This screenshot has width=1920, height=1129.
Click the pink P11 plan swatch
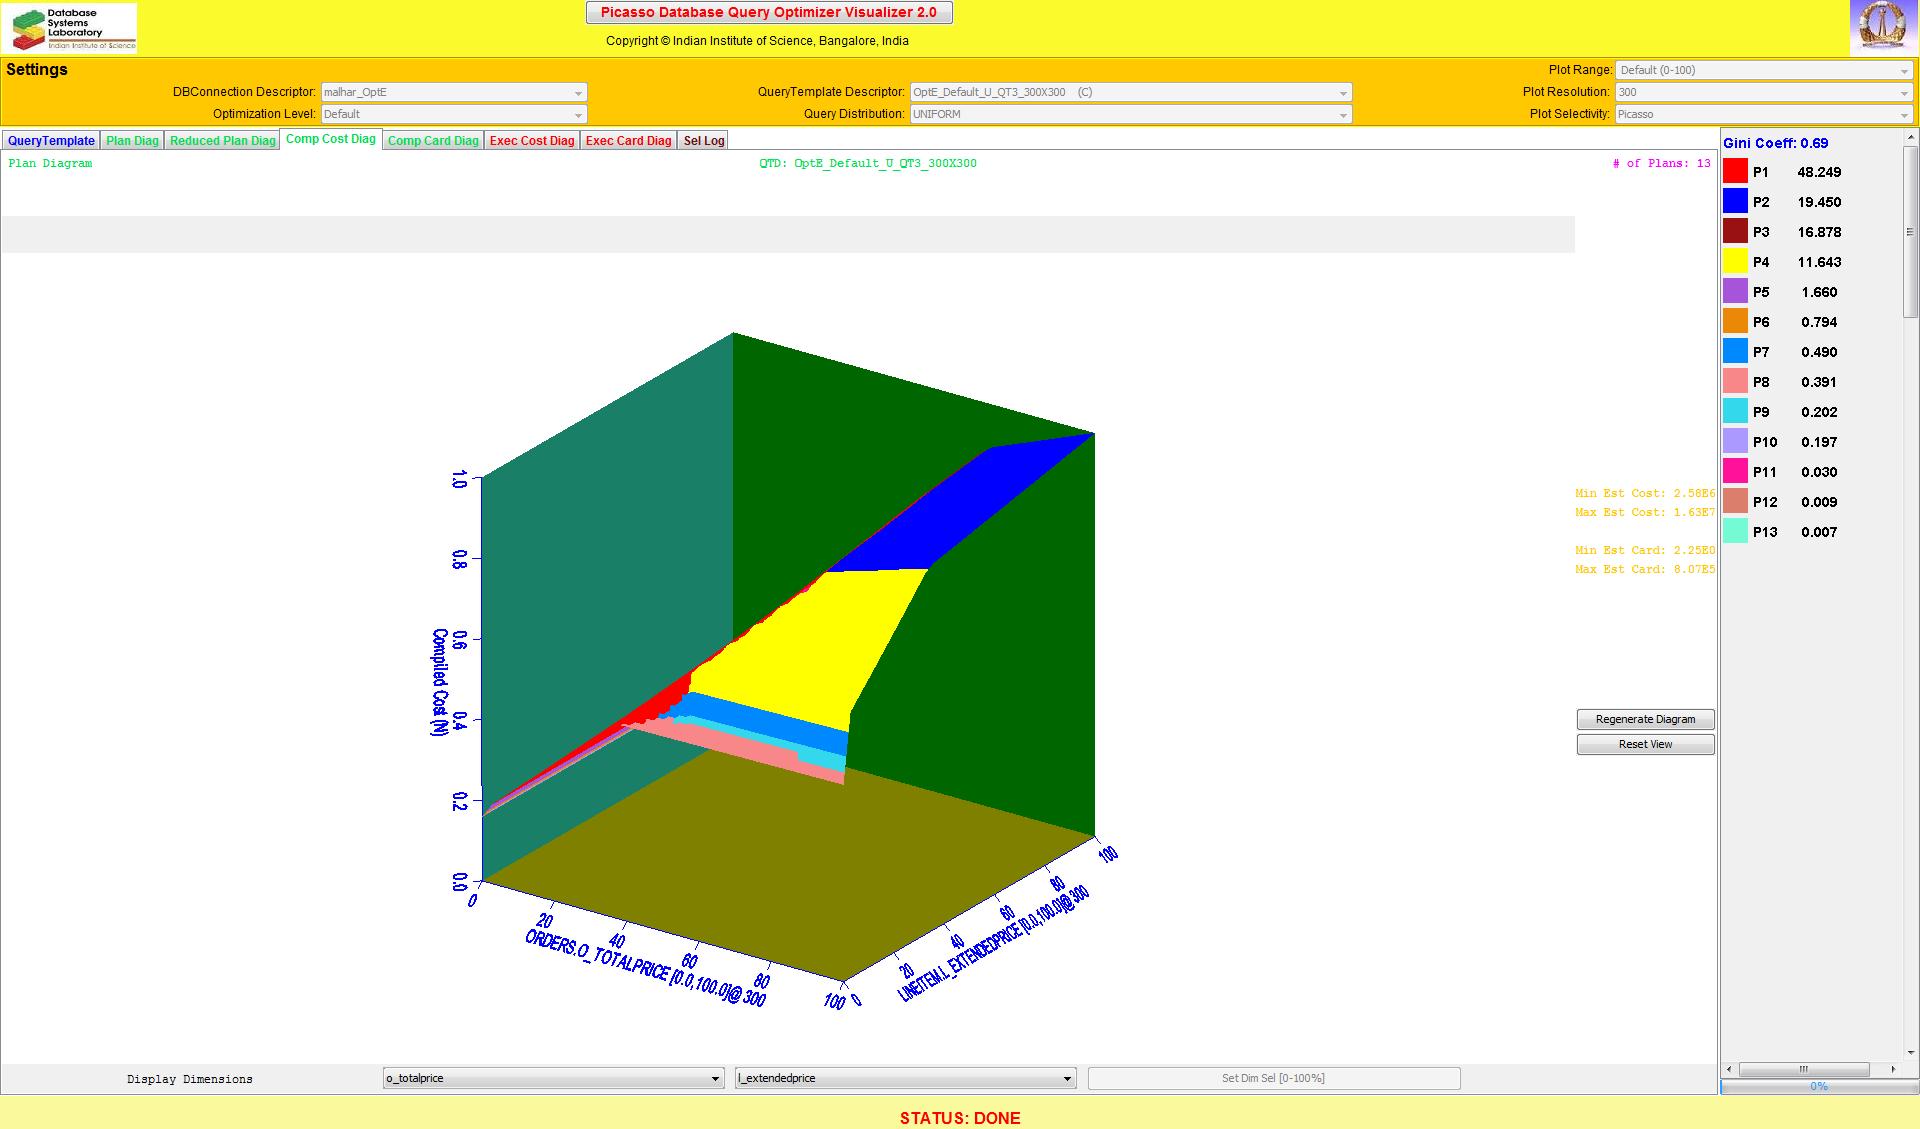click(x=1735, y=472)
